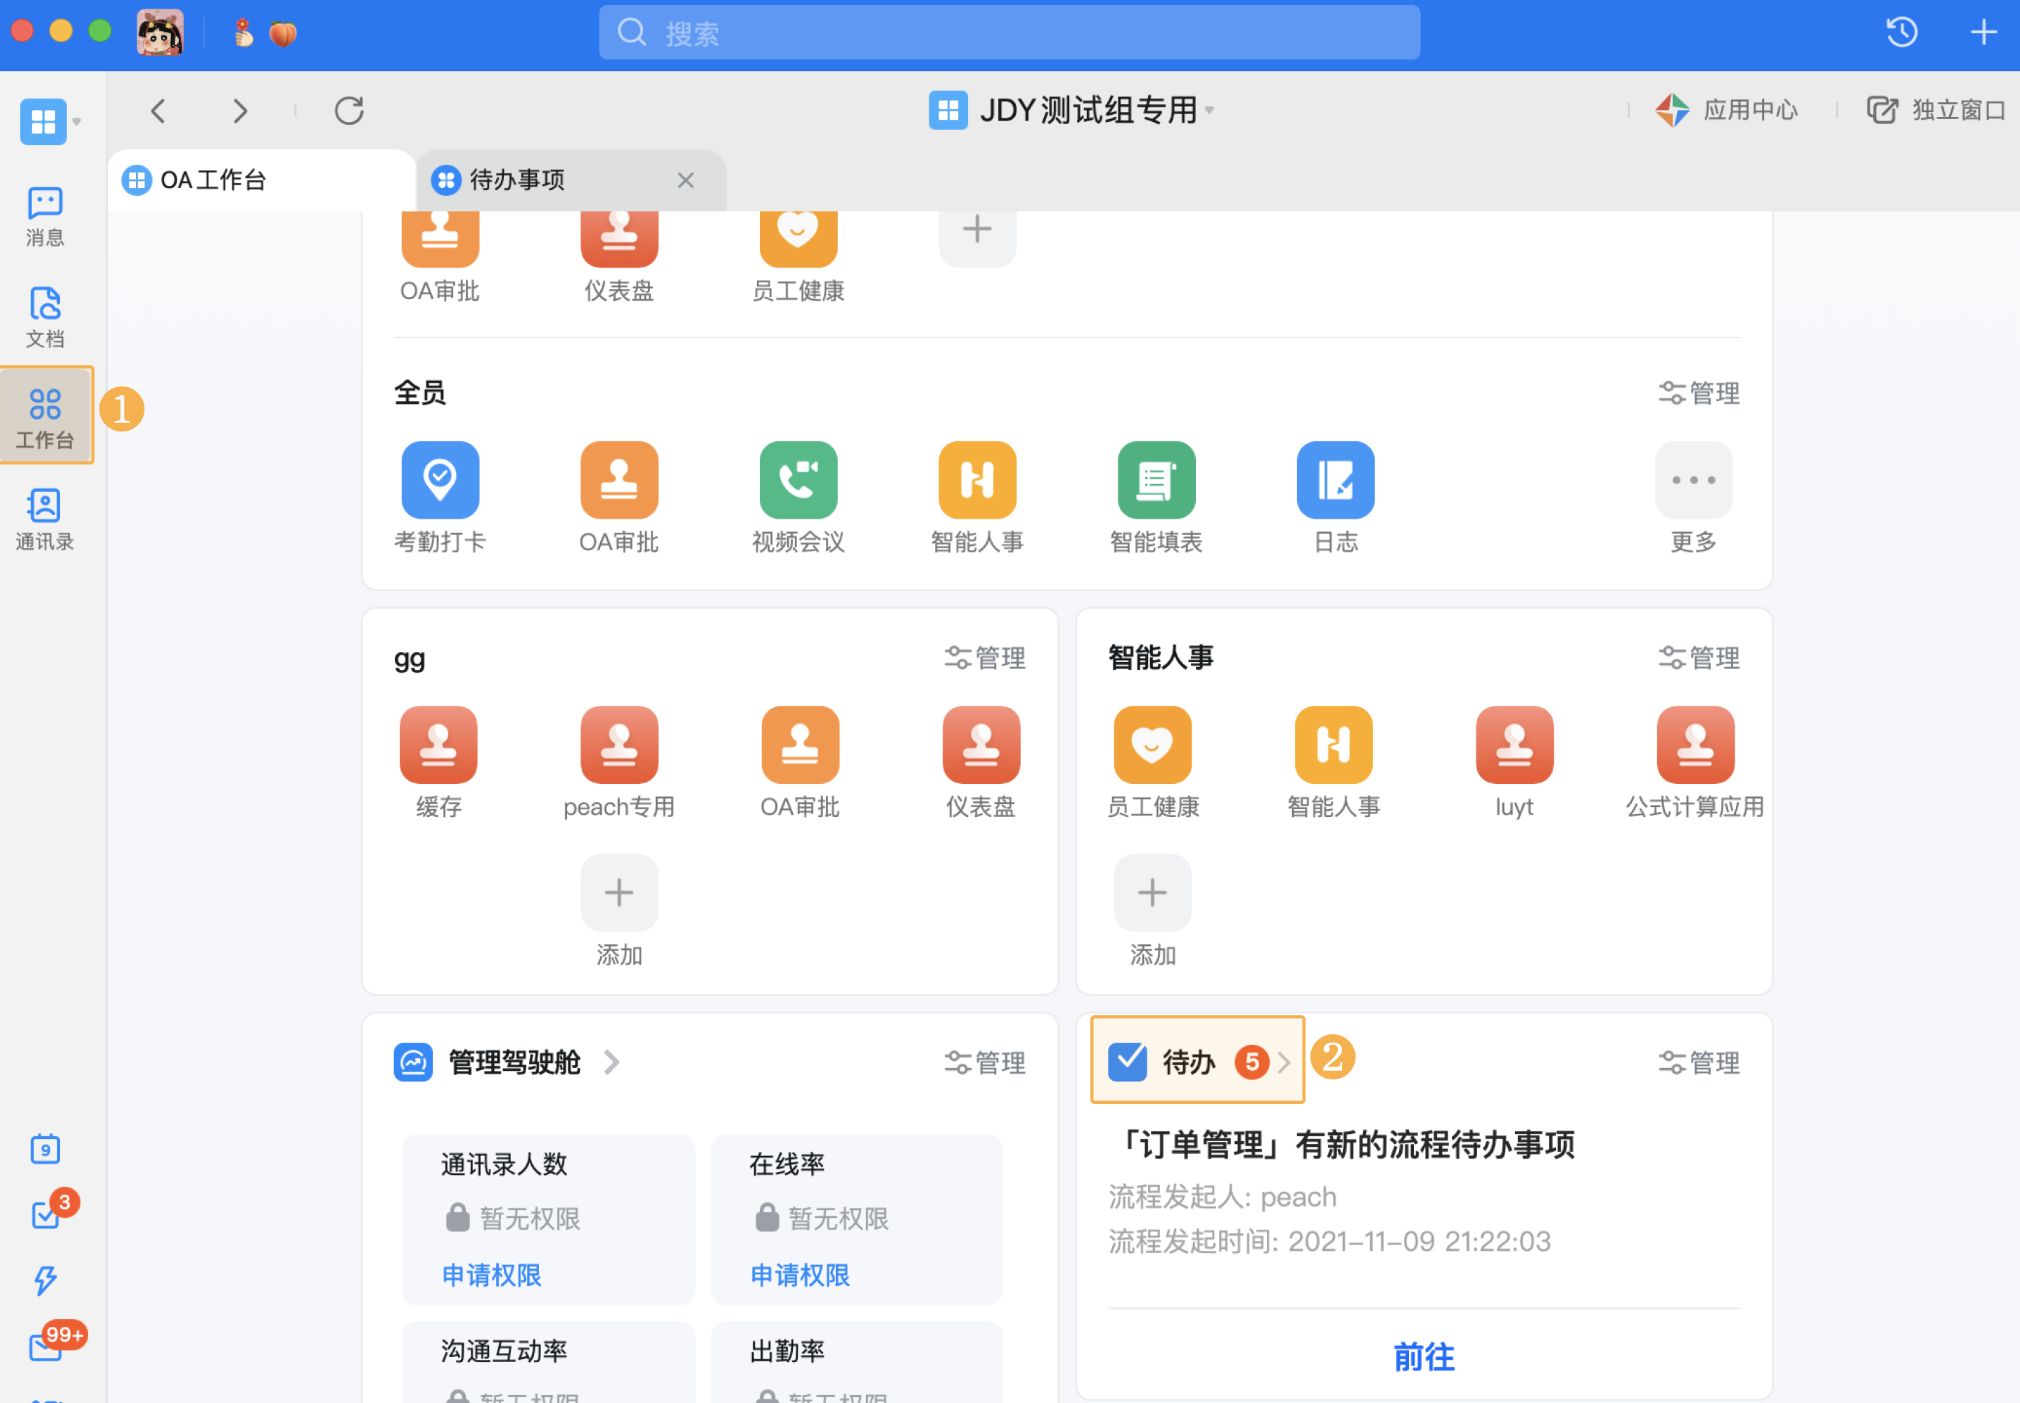Open the 考勤打卡 attendance app icon
2020x1403 pixels.
[x=440, y=480]
